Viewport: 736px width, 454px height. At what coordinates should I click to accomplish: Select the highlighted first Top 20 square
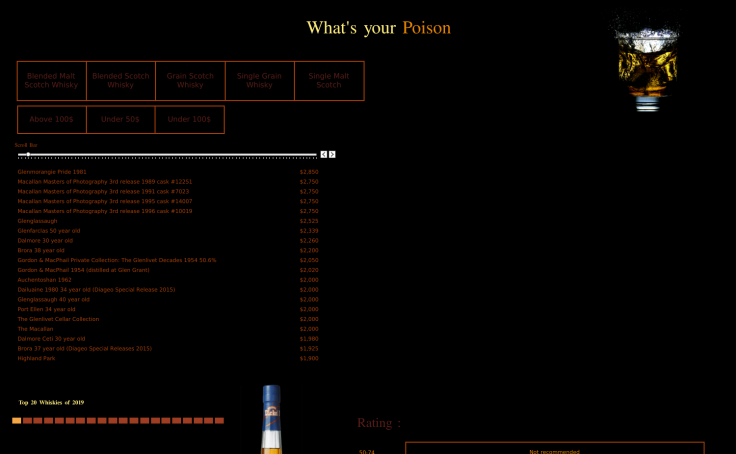coord(17,421)
